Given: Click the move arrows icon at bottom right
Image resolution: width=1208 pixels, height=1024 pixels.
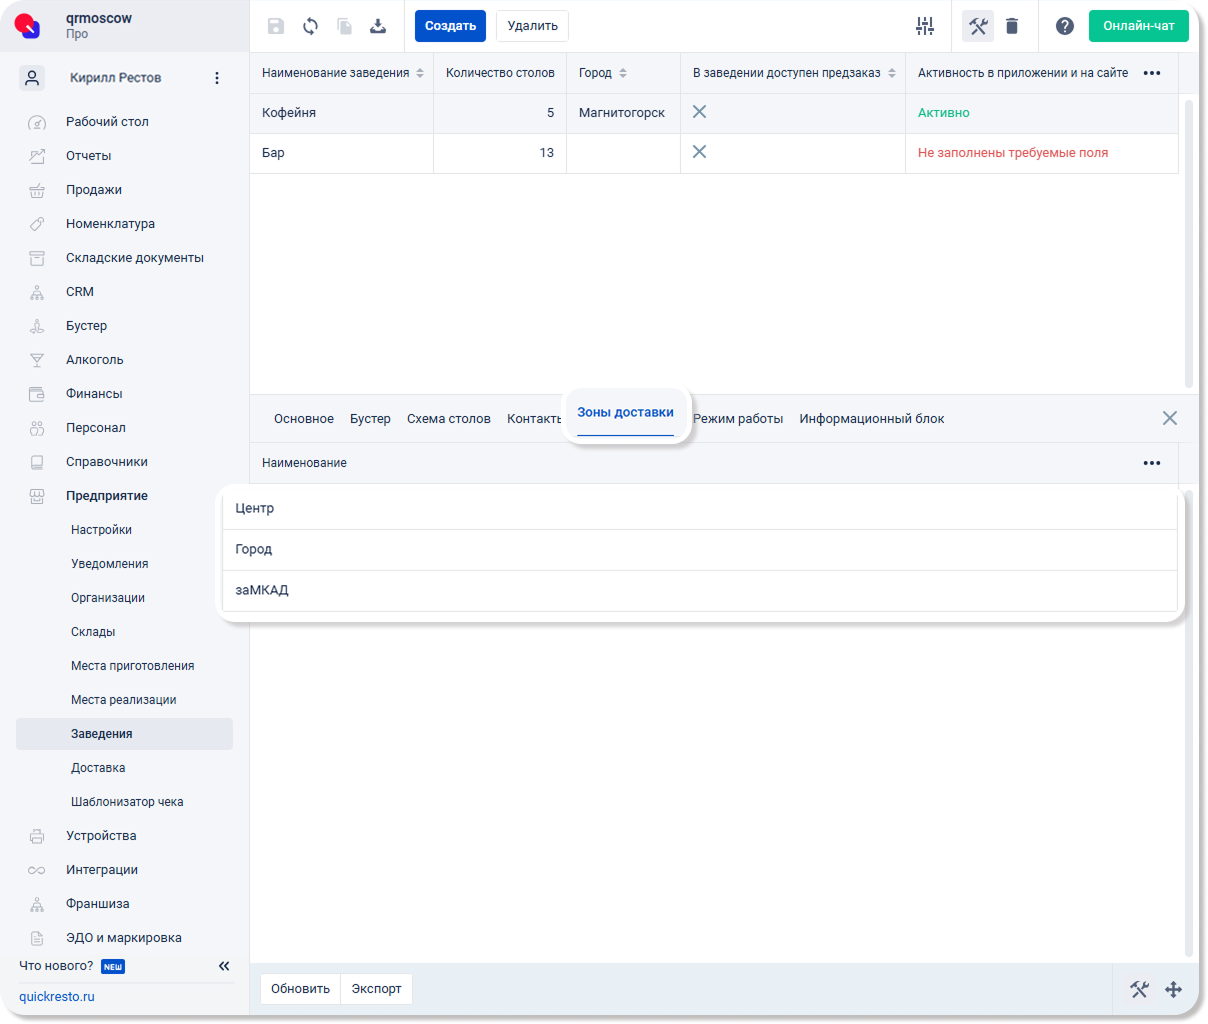Looking at the screenshot, I should pos(1174,989).
